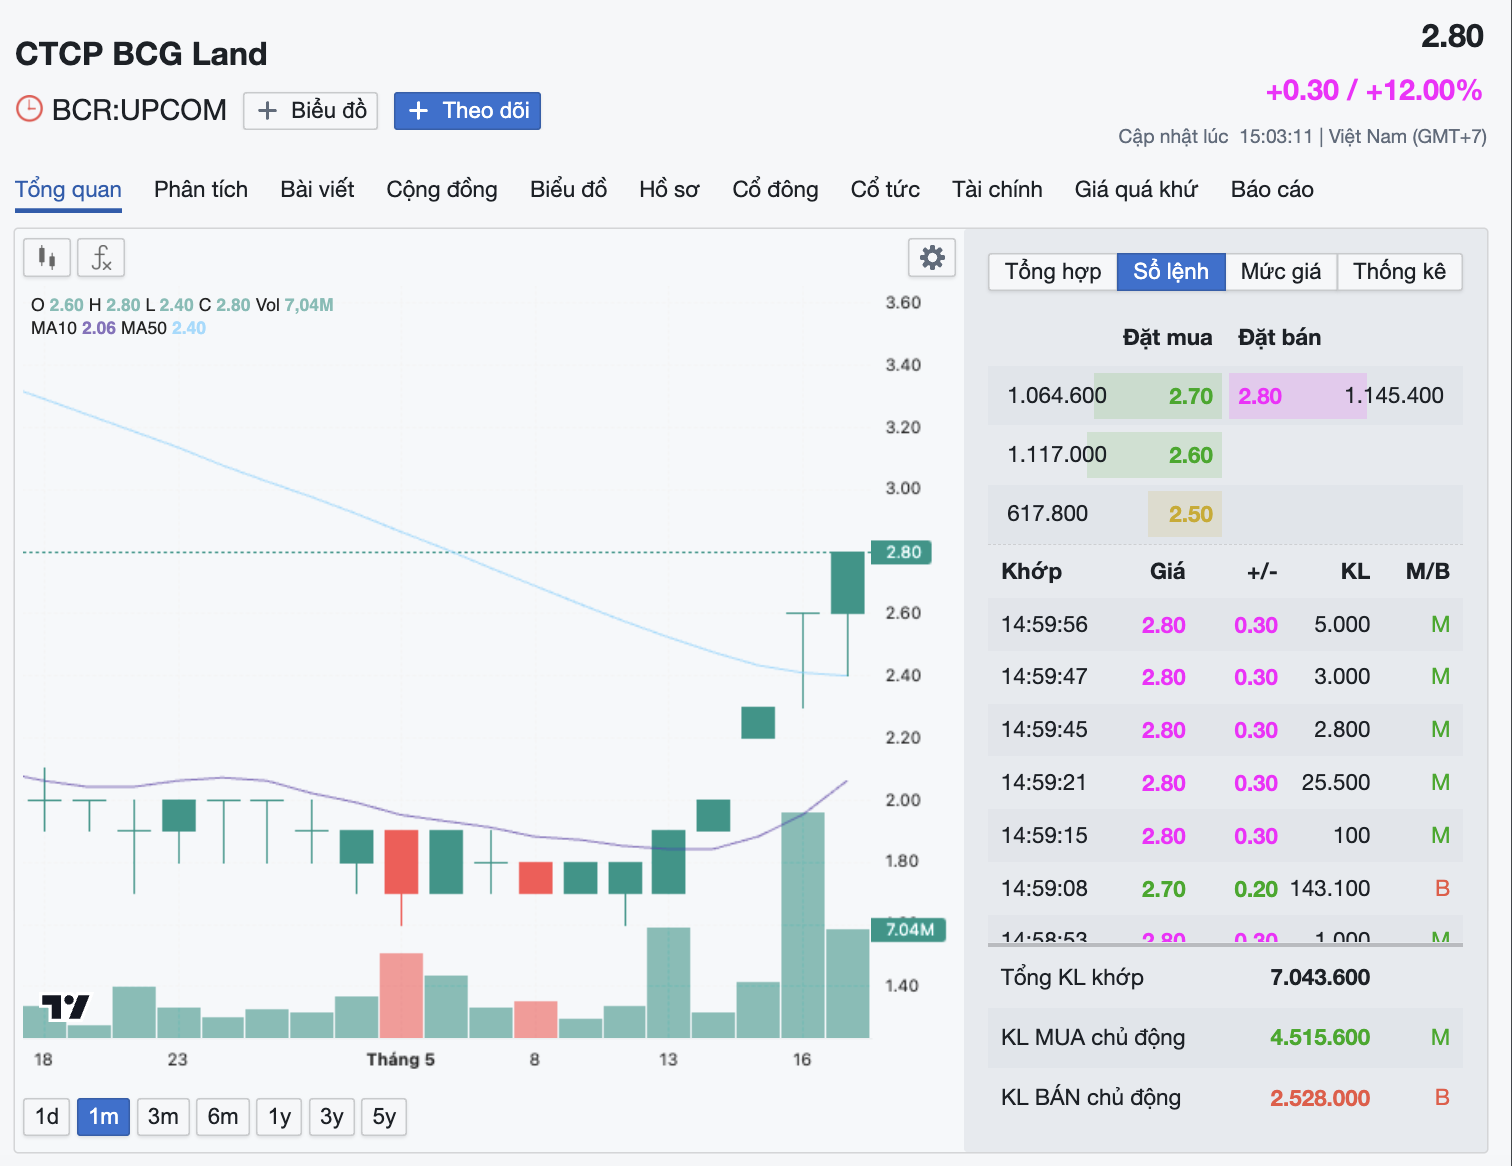
Task: Set chart range to 6m
Action: click(x=223, y=1117)
